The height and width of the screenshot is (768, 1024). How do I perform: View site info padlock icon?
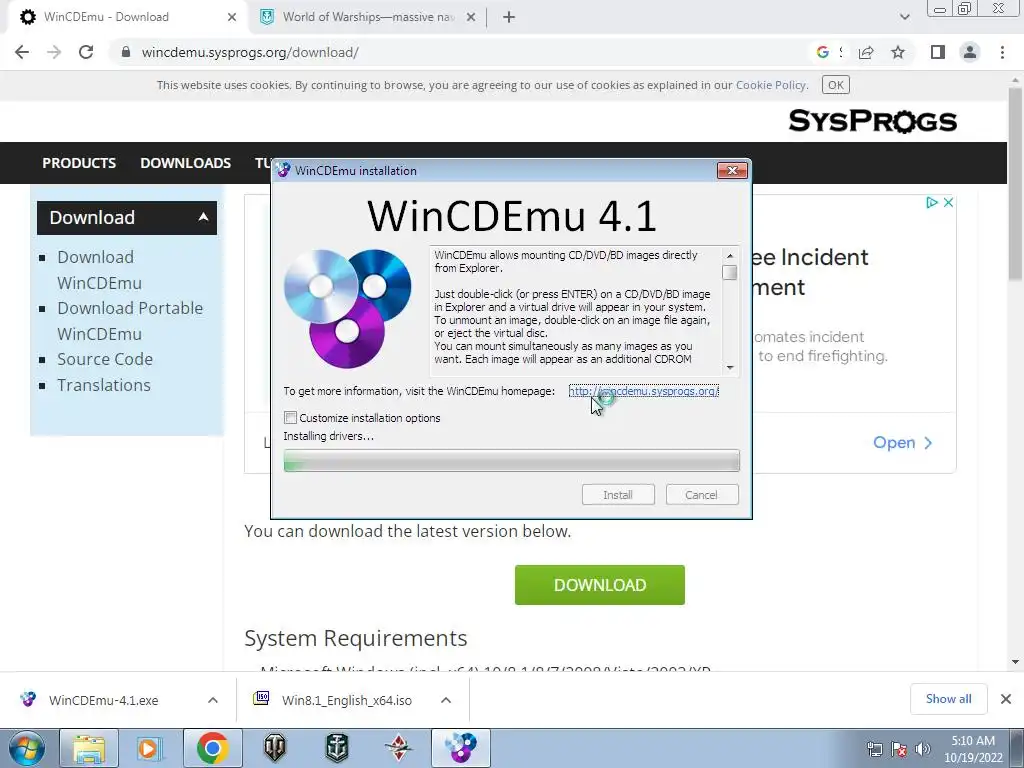126,52
